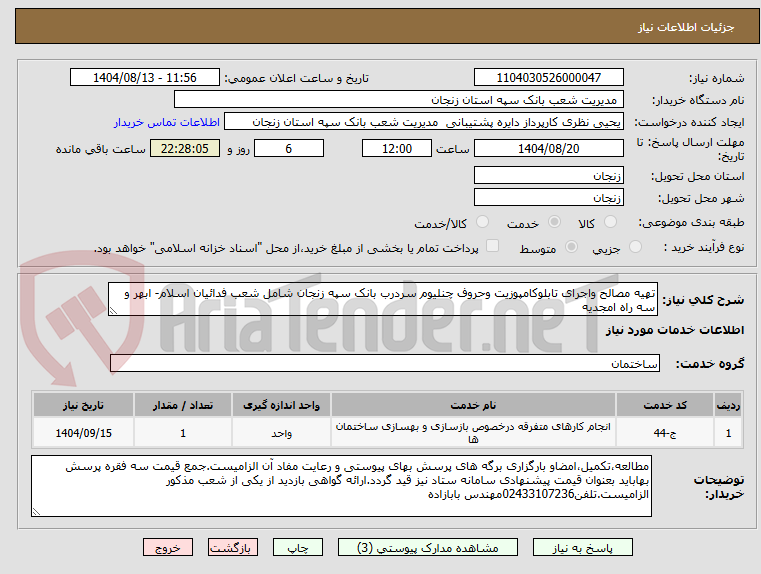Click the ردیف column header

728,405
